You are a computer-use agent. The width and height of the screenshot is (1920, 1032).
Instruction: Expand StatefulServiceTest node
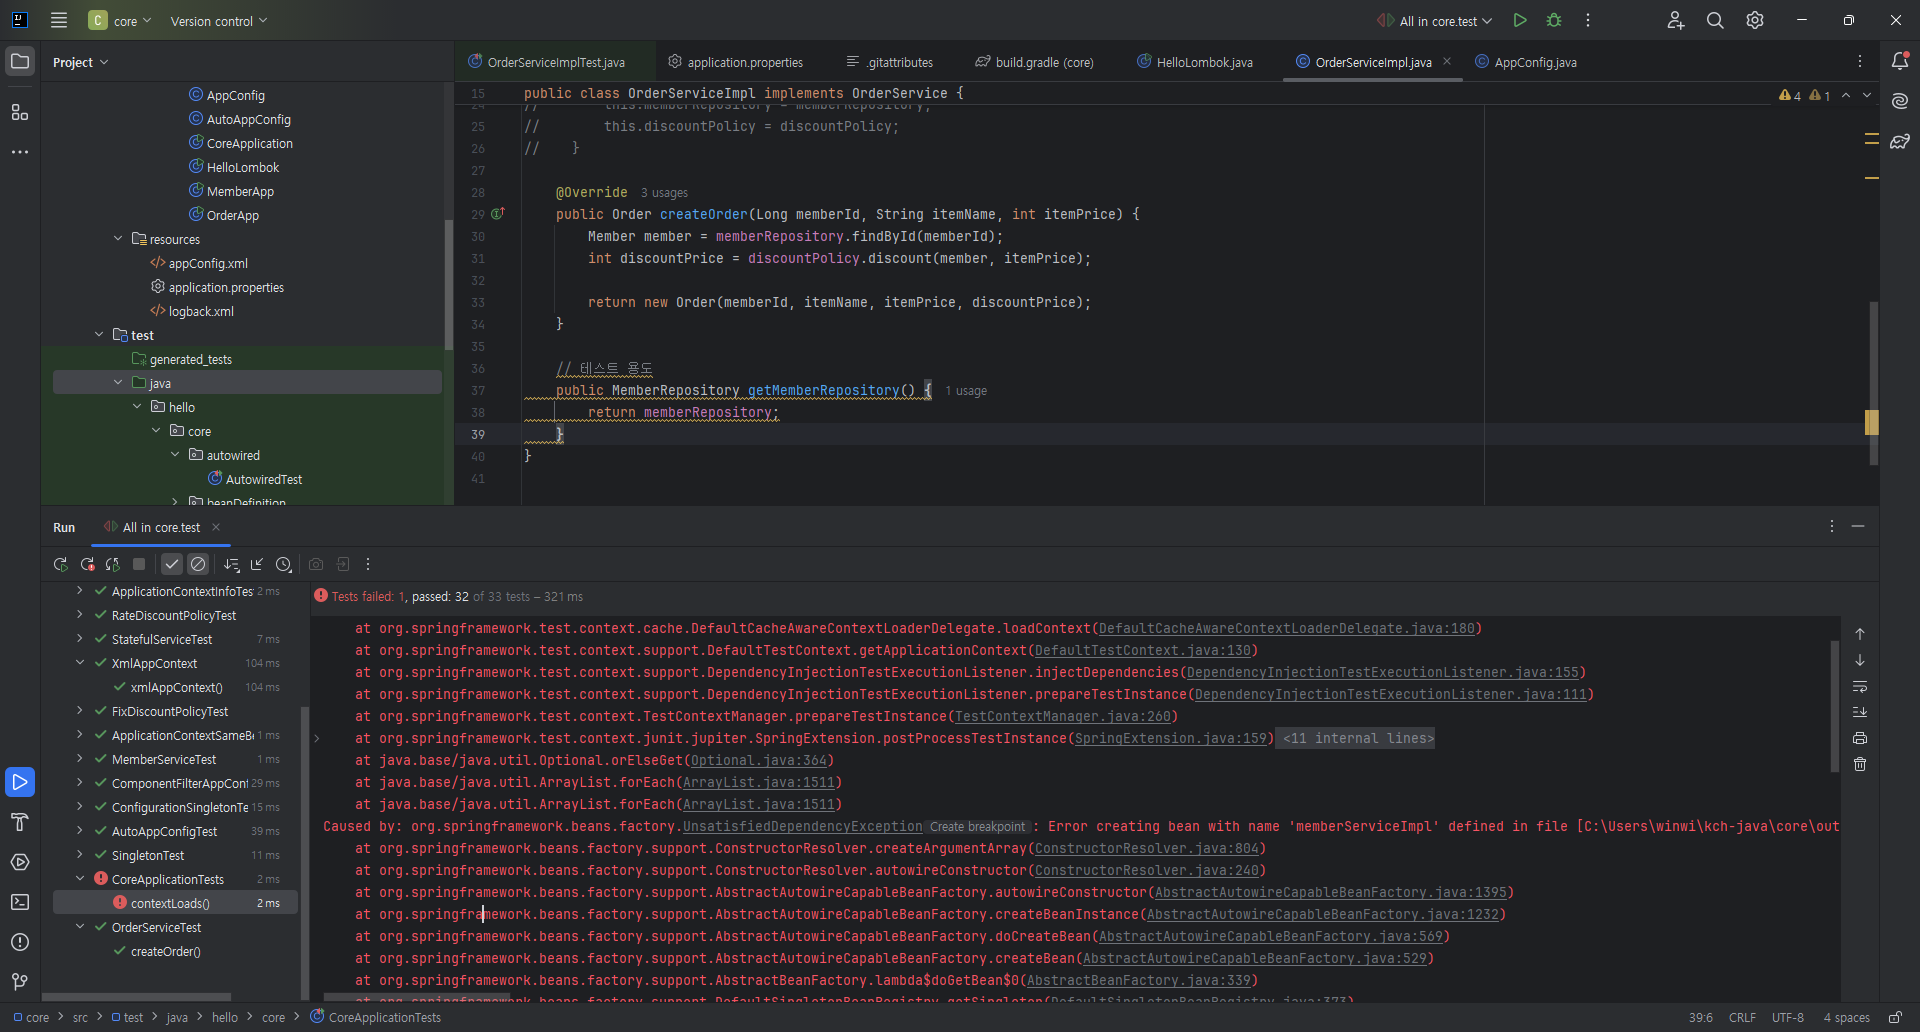pyautogui.click(x=80, y=639)
